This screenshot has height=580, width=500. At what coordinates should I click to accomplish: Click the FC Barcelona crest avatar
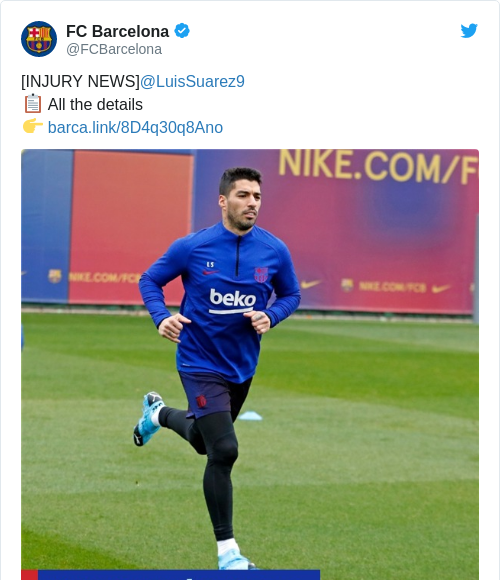tap(39, 39)
